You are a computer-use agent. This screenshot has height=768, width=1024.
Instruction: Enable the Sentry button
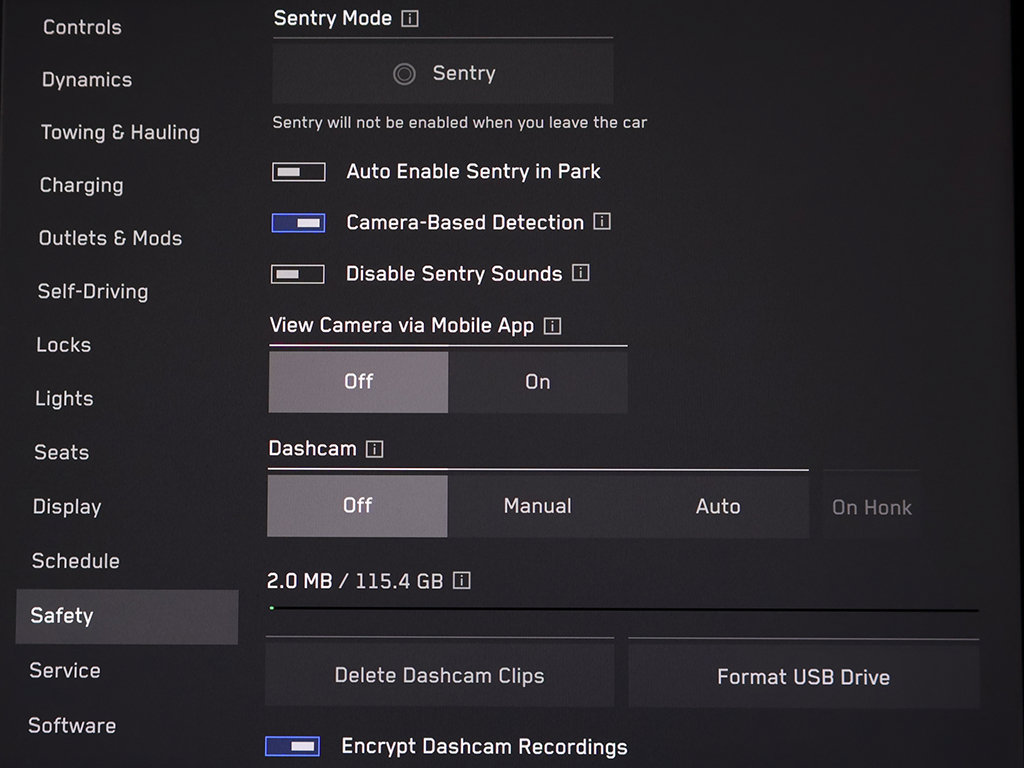443,72
